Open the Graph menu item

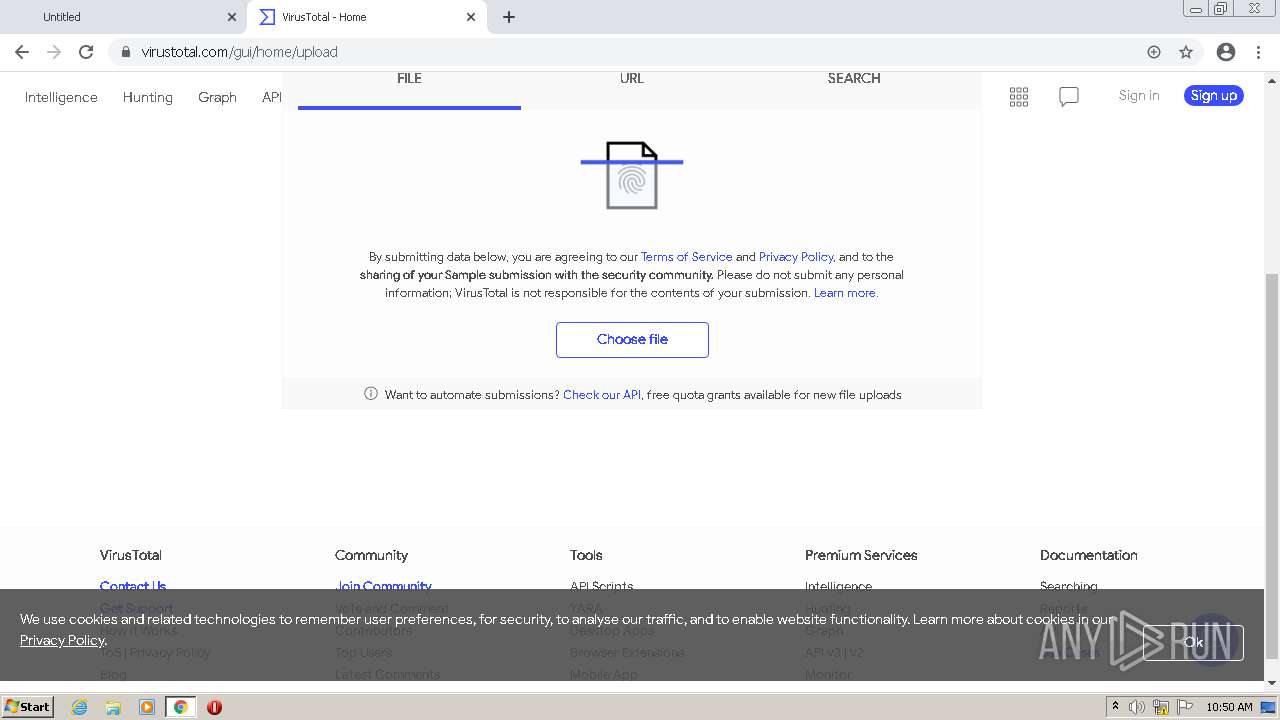click(217, 97)
